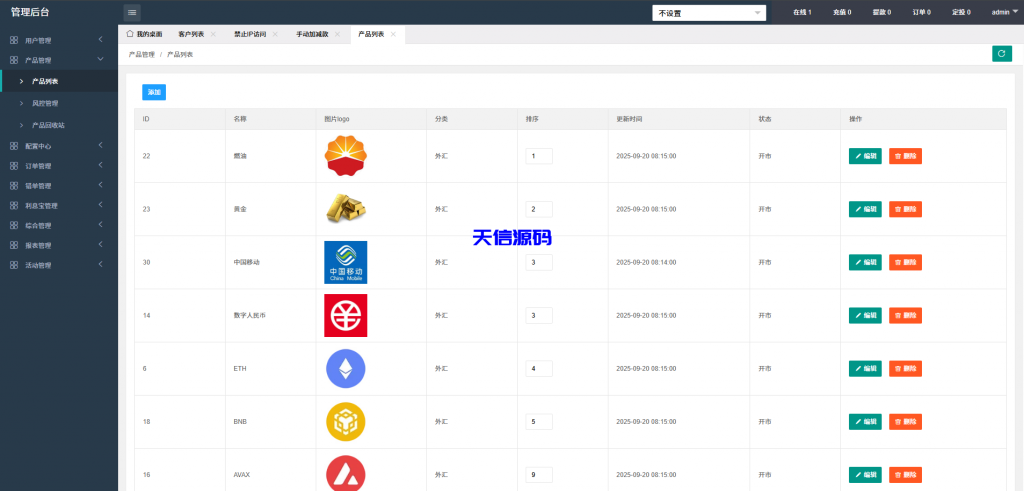Click the home icon on 我的桌面 tab

coord(130,34)
